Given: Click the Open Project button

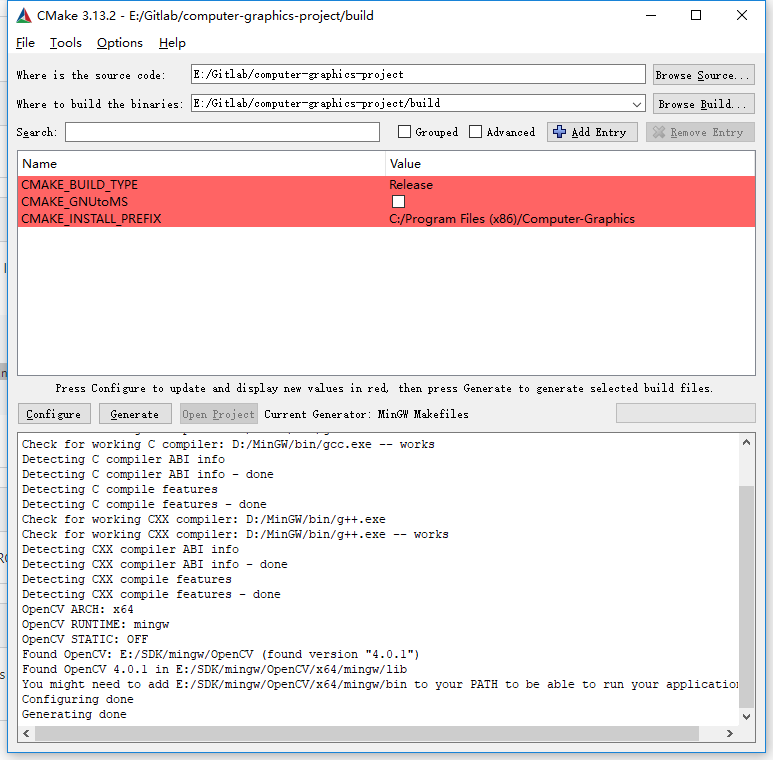Looking at the screenshot, I should coord(218,414).
